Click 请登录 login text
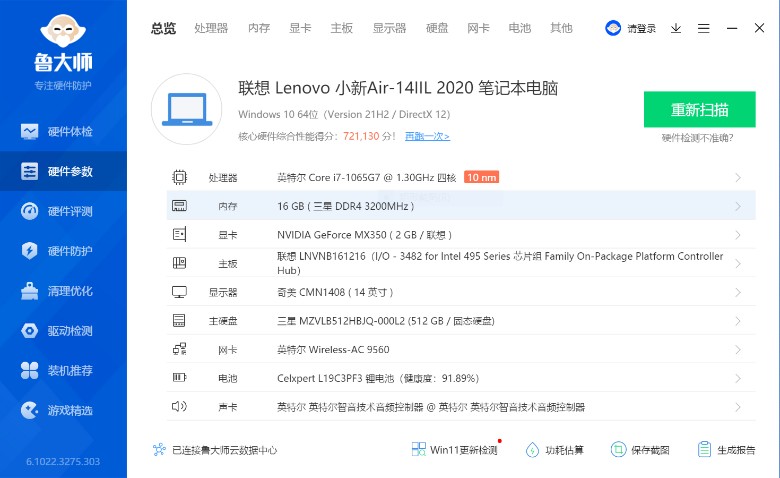 point(641,29)
